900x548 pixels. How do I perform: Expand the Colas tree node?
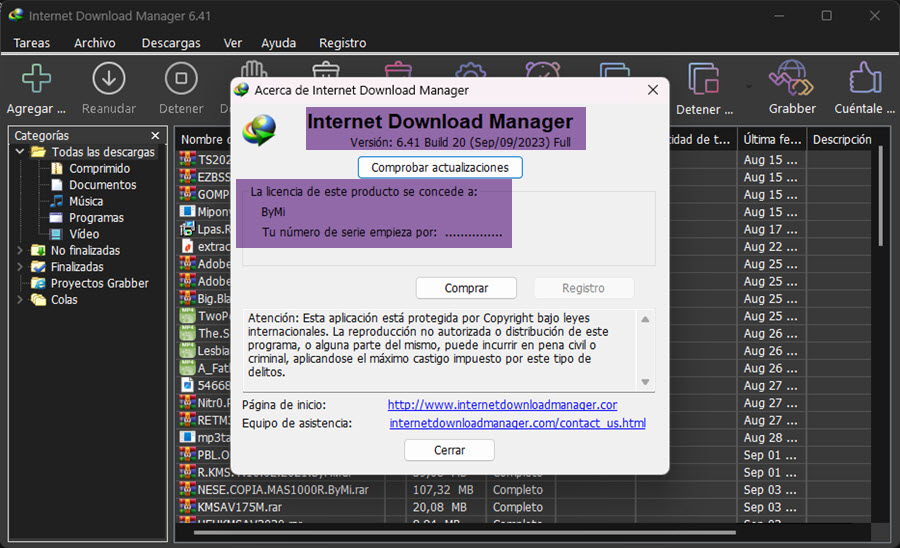[20, 300]
